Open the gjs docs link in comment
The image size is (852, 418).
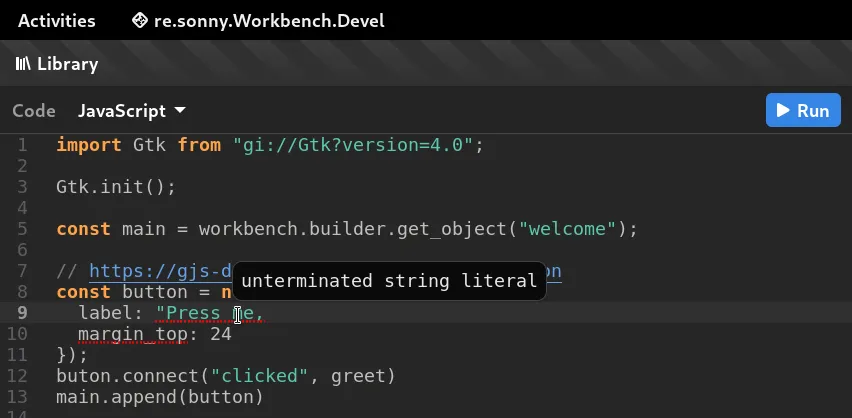coord(160,271)
